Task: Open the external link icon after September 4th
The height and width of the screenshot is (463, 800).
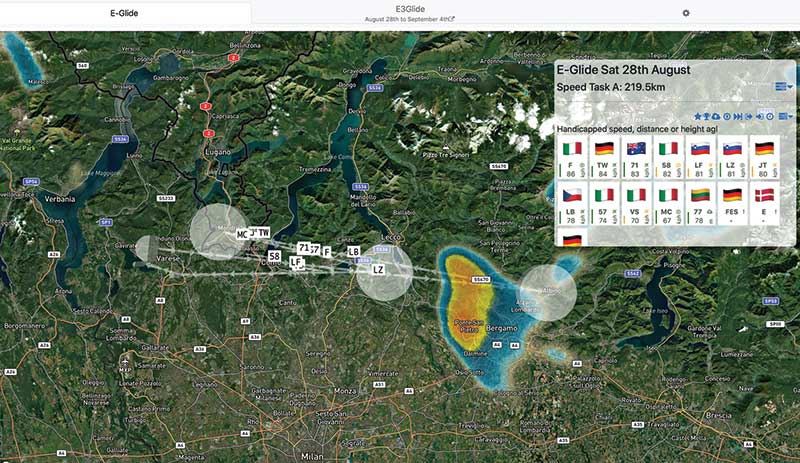Action: [452, 19]
